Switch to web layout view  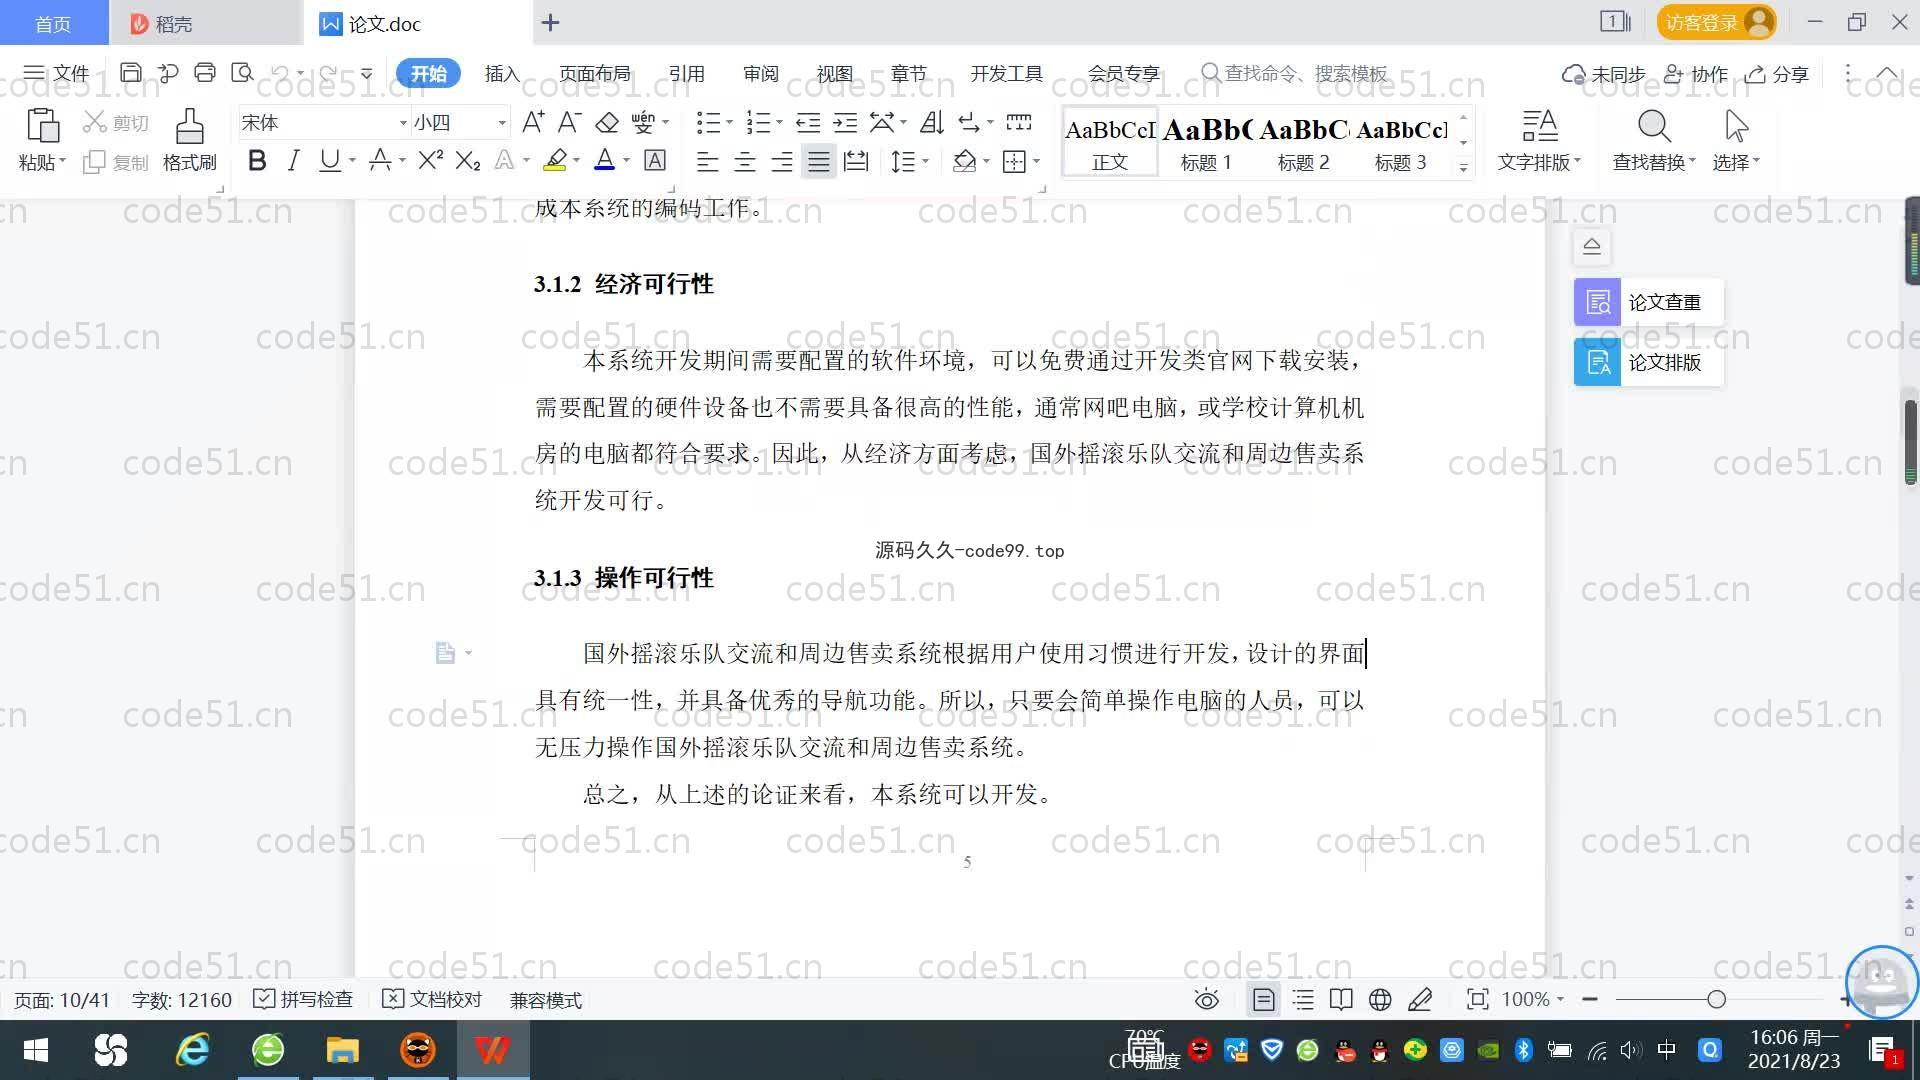coord(1380,999)
